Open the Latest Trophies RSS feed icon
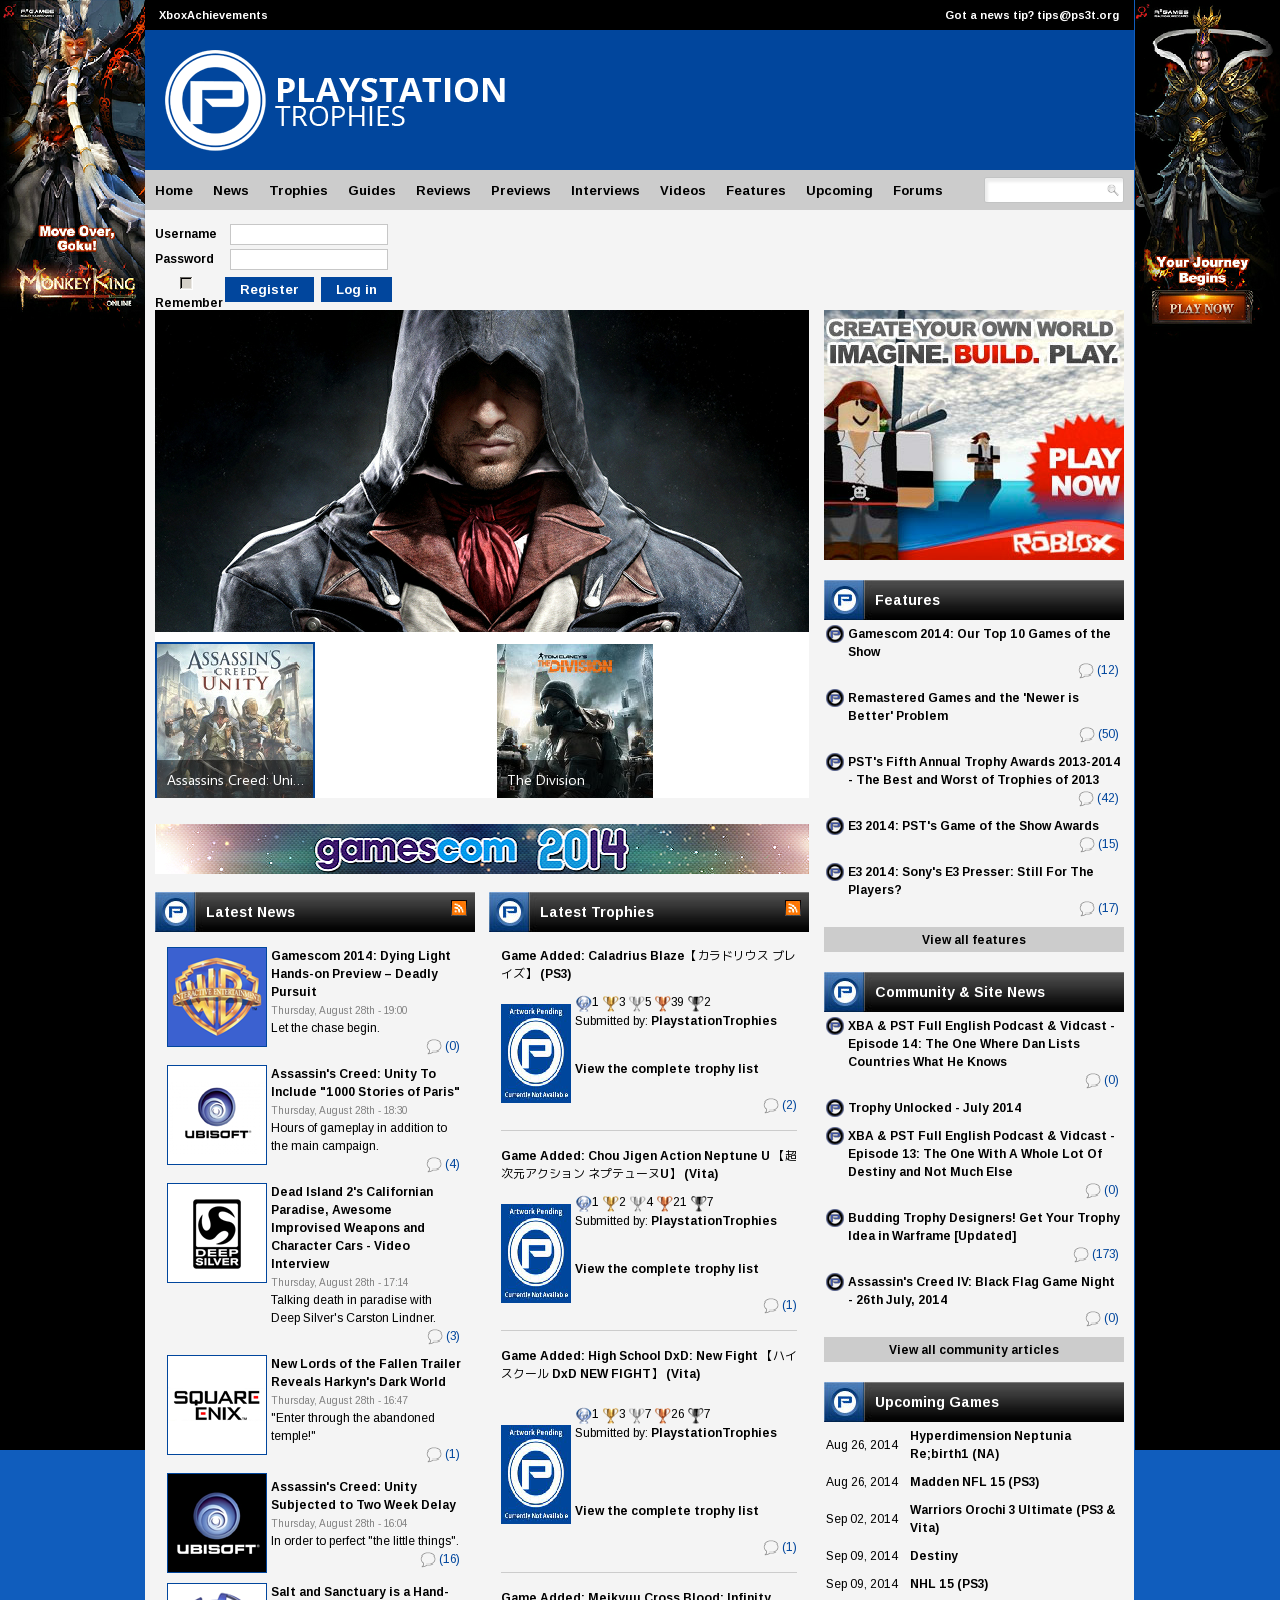This screenshot has width=1280, height=1600. tap(793, 908)
